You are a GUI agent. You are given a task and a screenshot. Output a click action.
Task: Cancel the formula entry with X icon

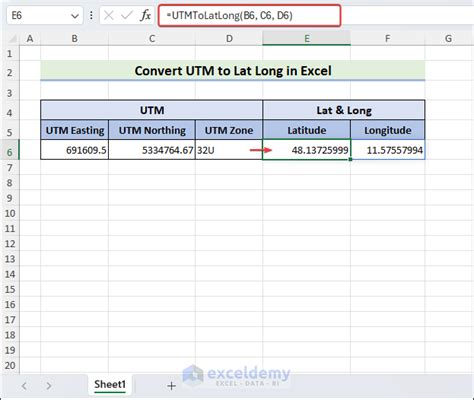tap(109, 15)
